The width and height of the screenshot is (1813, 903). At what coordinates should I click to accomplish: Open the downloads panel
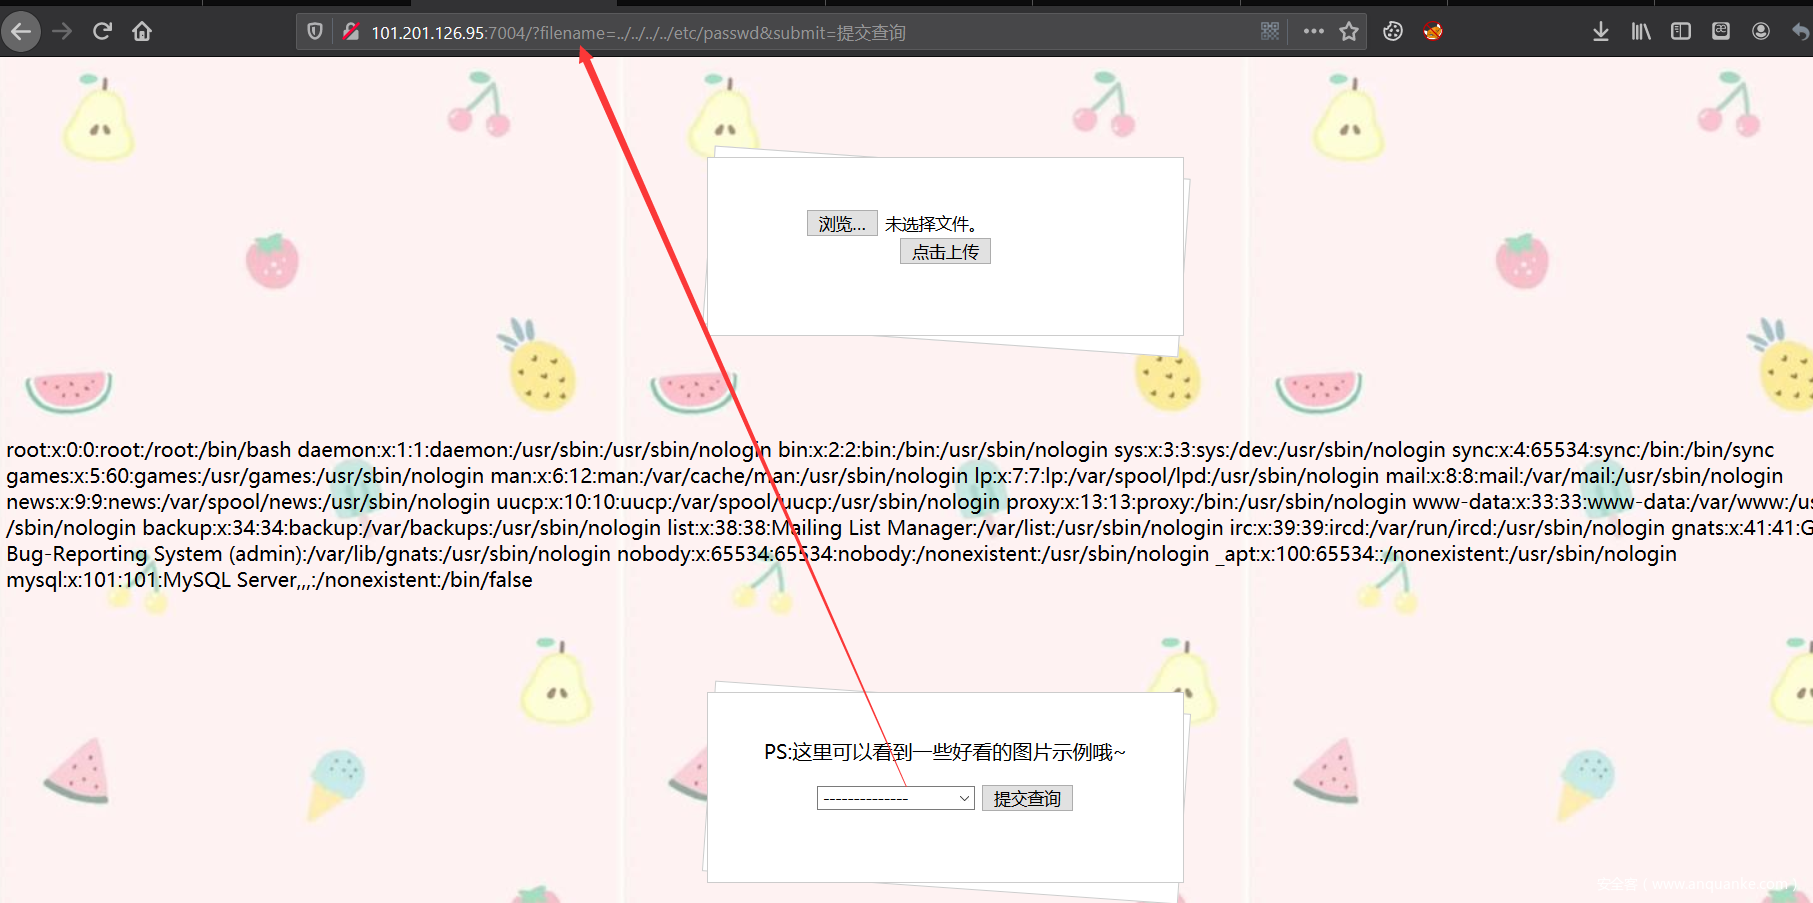[x=1600, y=32]
